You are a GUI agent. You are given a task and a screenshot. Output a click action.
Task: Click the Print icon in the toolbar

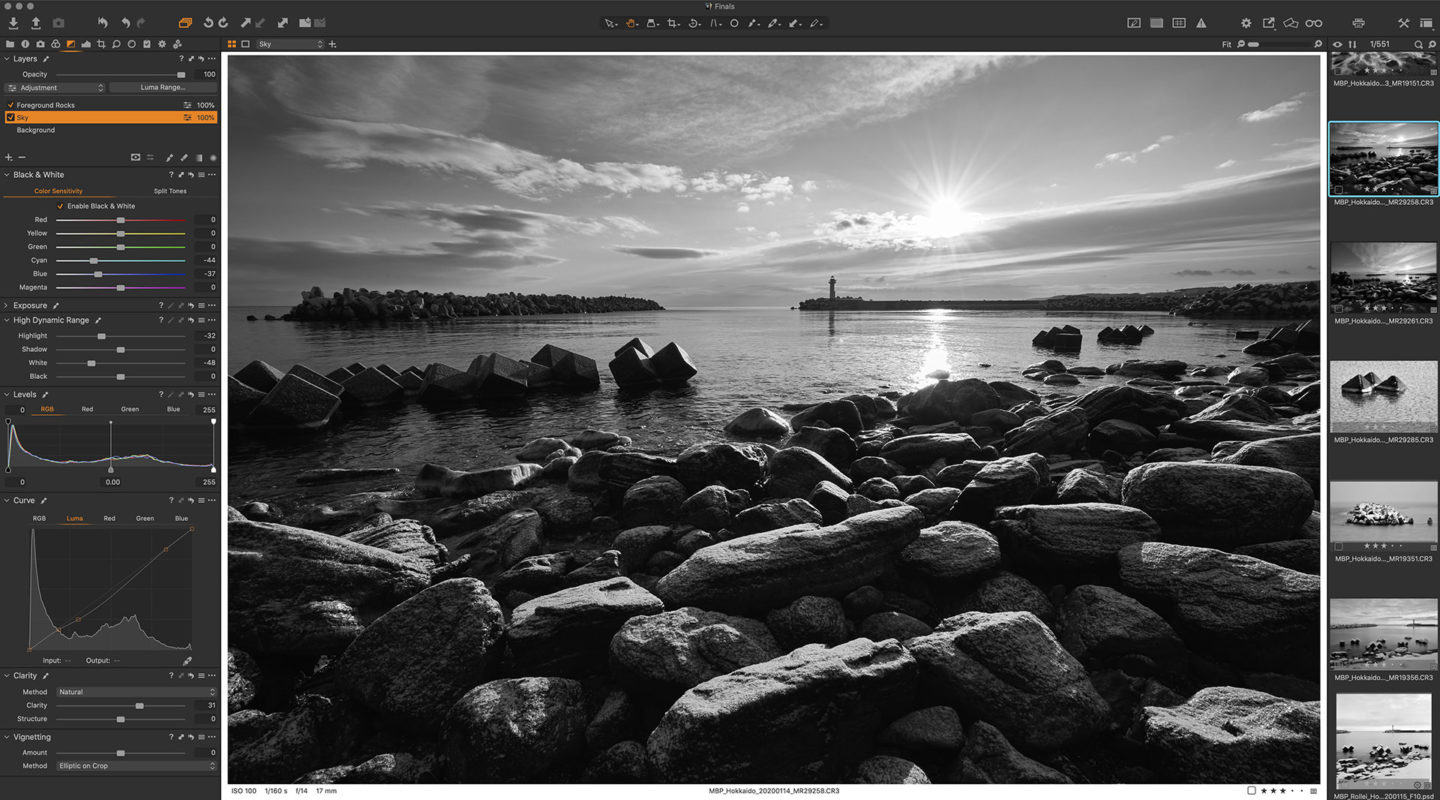click(x=1358, y=23)
